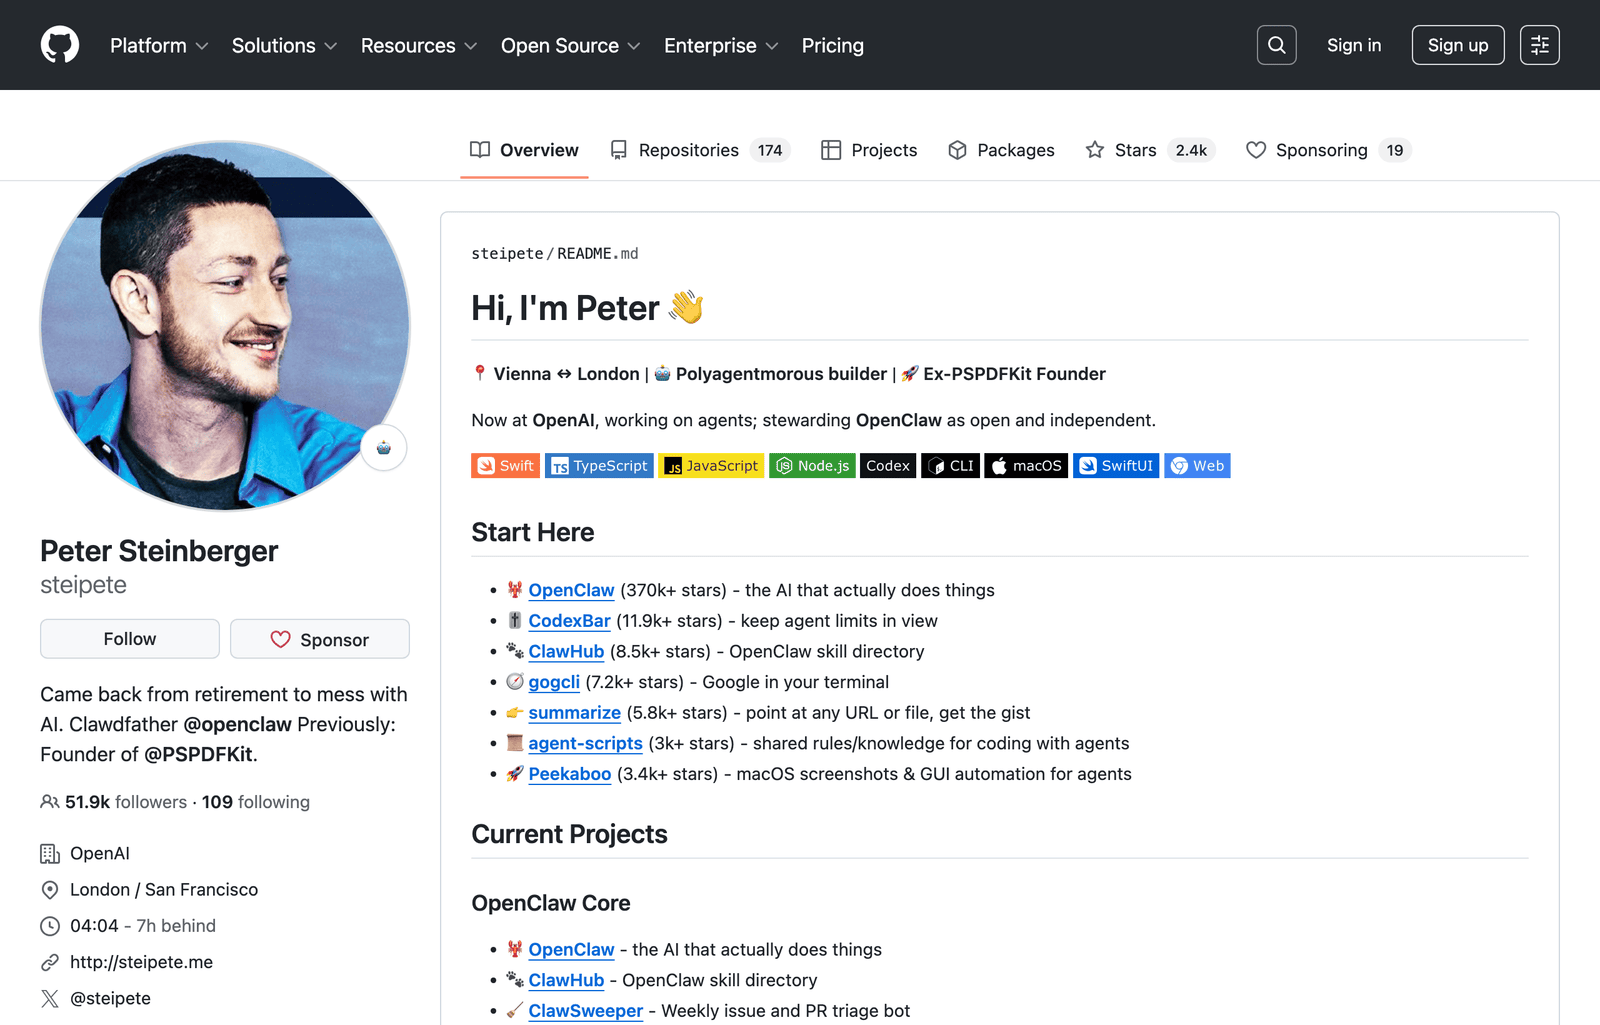Open the Pricing page

pyautogui.click(x=833, y=46)
